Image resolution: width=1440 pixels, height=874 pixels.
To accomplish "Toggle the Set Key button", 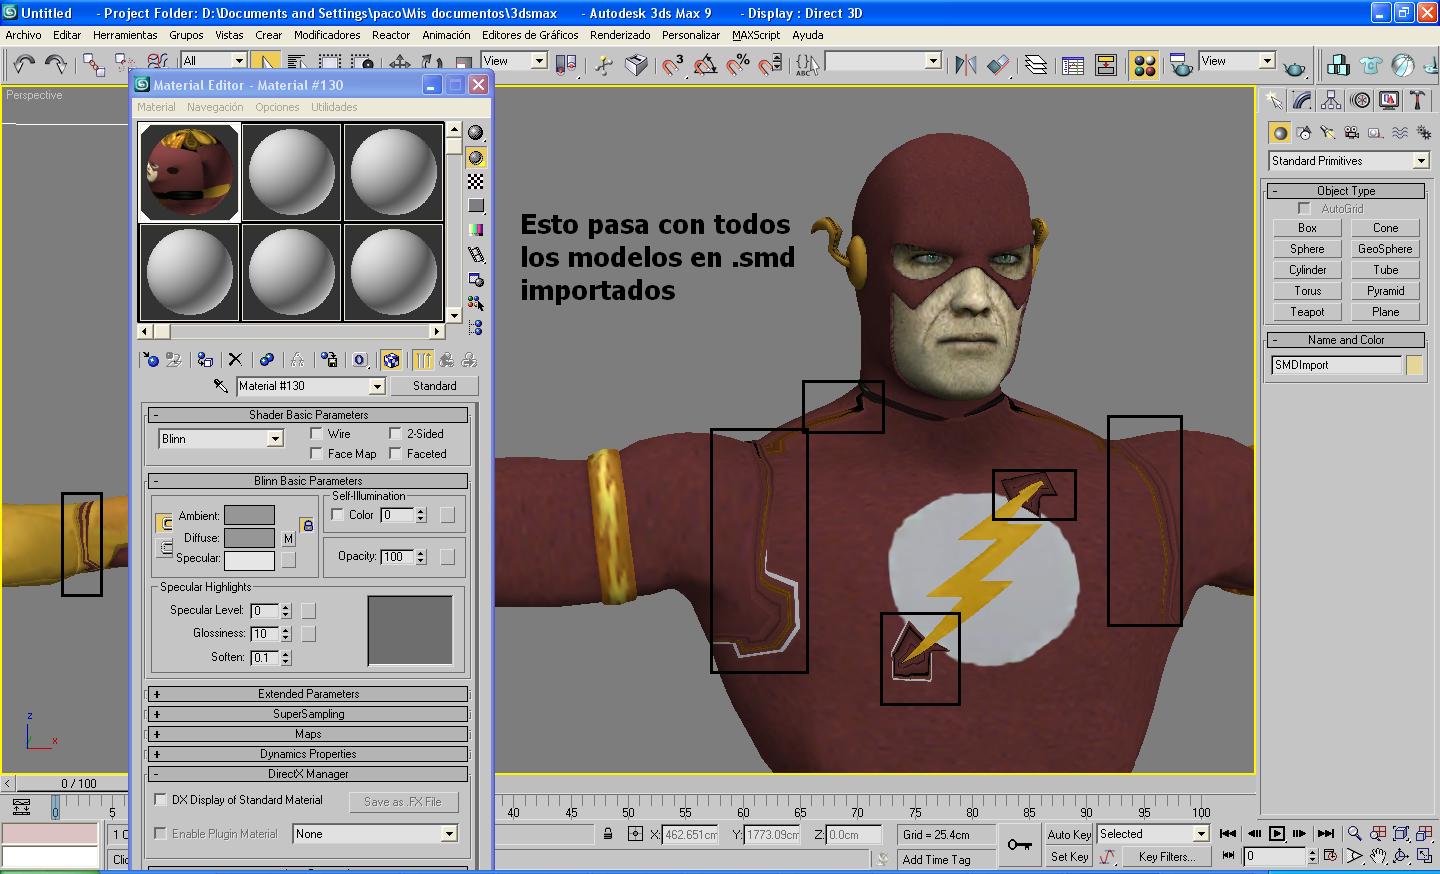I will [1069, 857].
